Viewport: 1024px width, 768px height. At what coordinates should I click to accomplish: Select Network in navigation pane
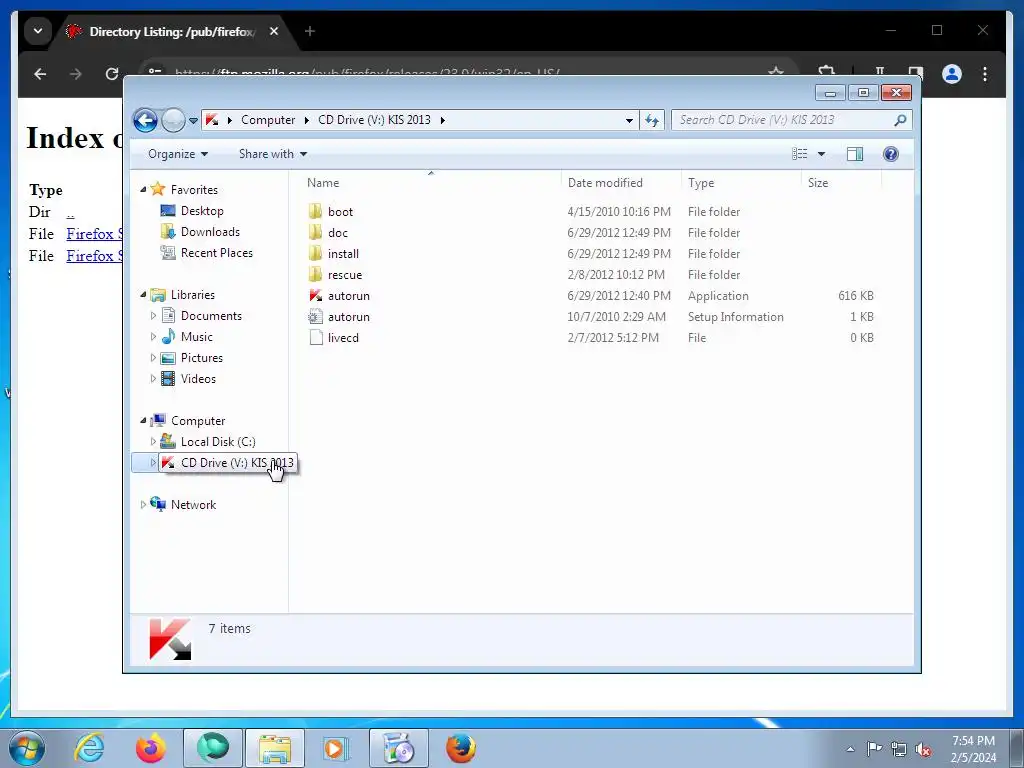(x=193, y=505)
